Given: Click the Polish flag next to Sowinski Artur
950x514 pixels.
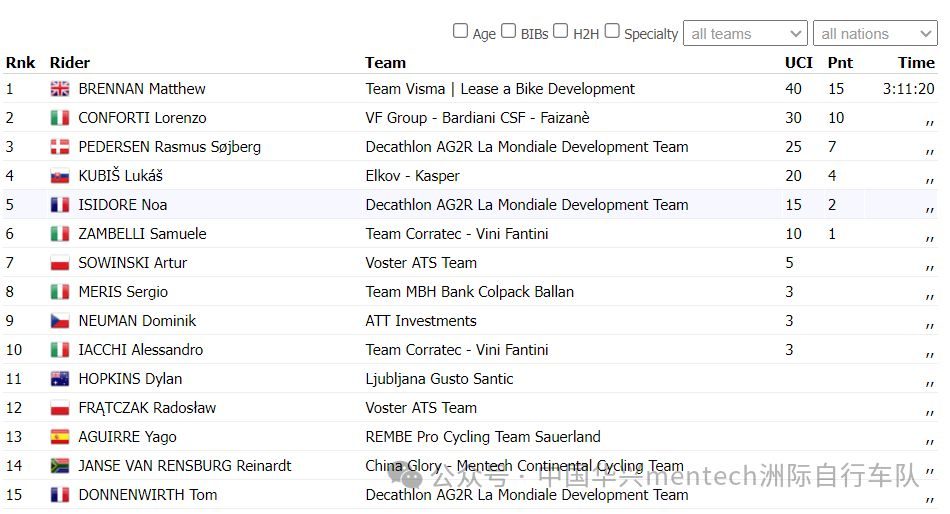Looking at the screenshot, I should [x=59, y=264].
